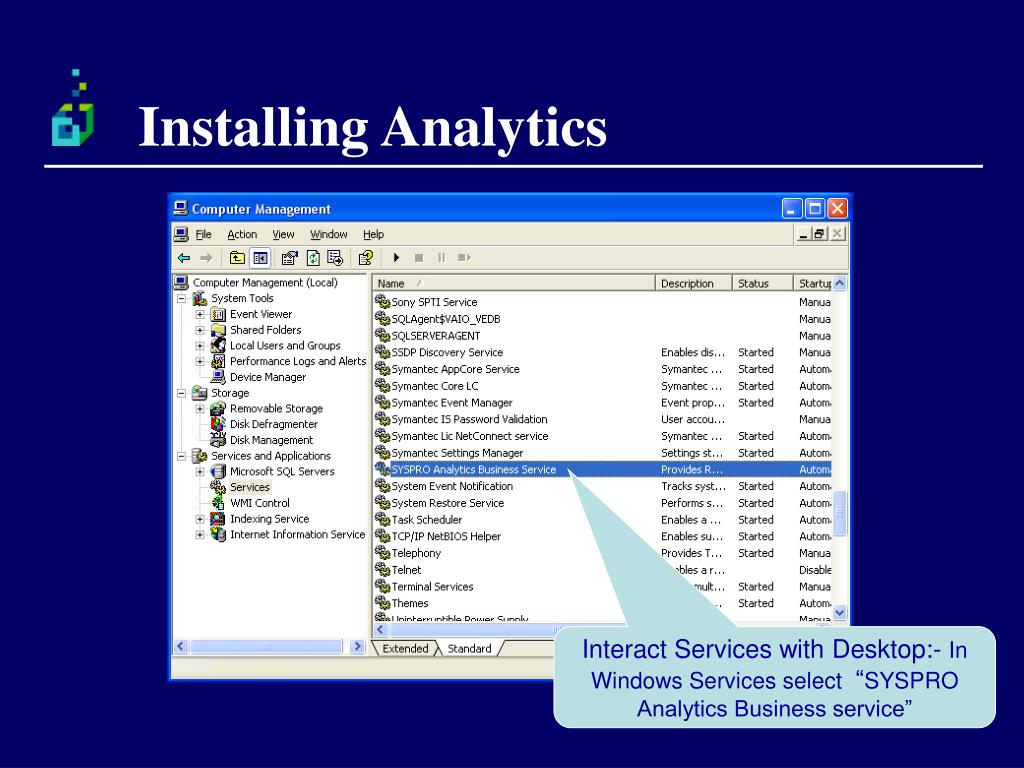Click the Refresh toolbar icon
The width and height of the screenshot is (1024, 768).
(313, 258)
